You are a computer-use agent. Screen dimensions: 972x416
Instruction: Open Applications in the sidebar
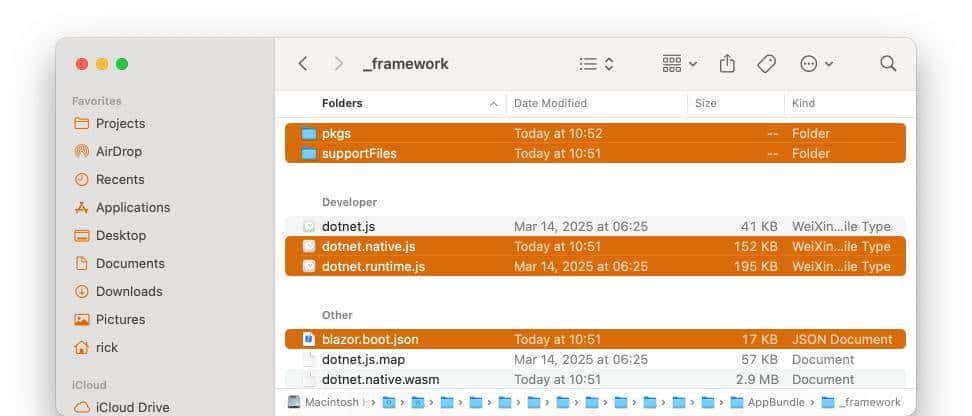click(132, 208)
